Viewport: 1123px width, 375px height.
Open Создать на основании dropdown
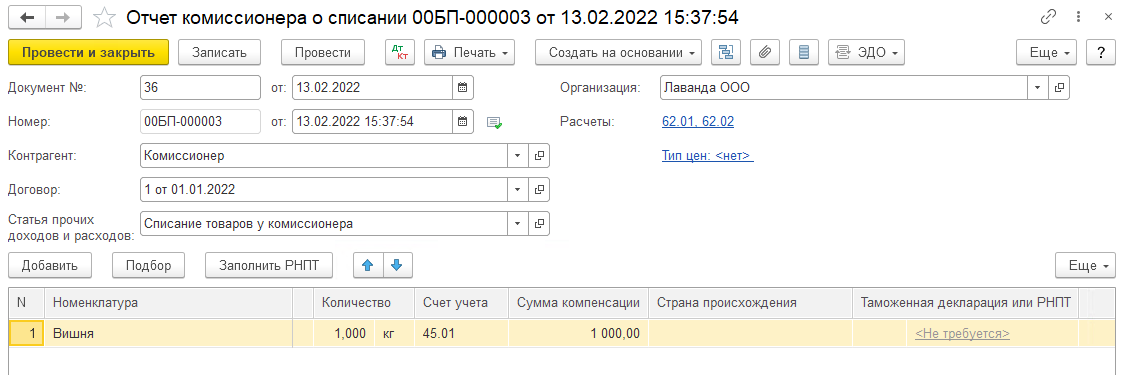pos(619,52)
